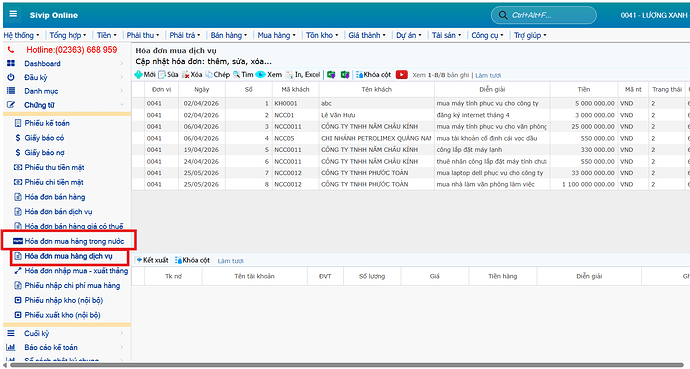Click the phone icon beside Hotline
This screenshot has width=690, height=369.
click(x=11, y=50)
